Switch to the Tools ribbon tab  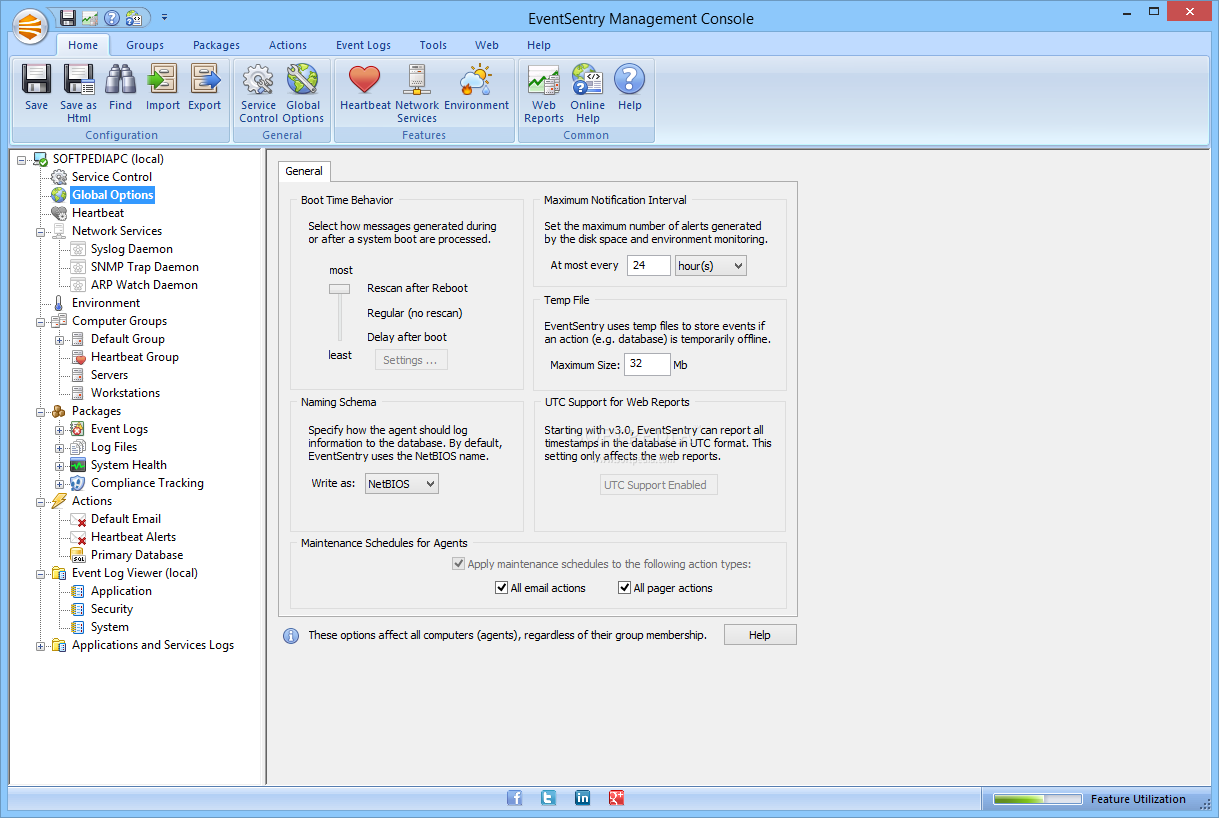point(433,45)
